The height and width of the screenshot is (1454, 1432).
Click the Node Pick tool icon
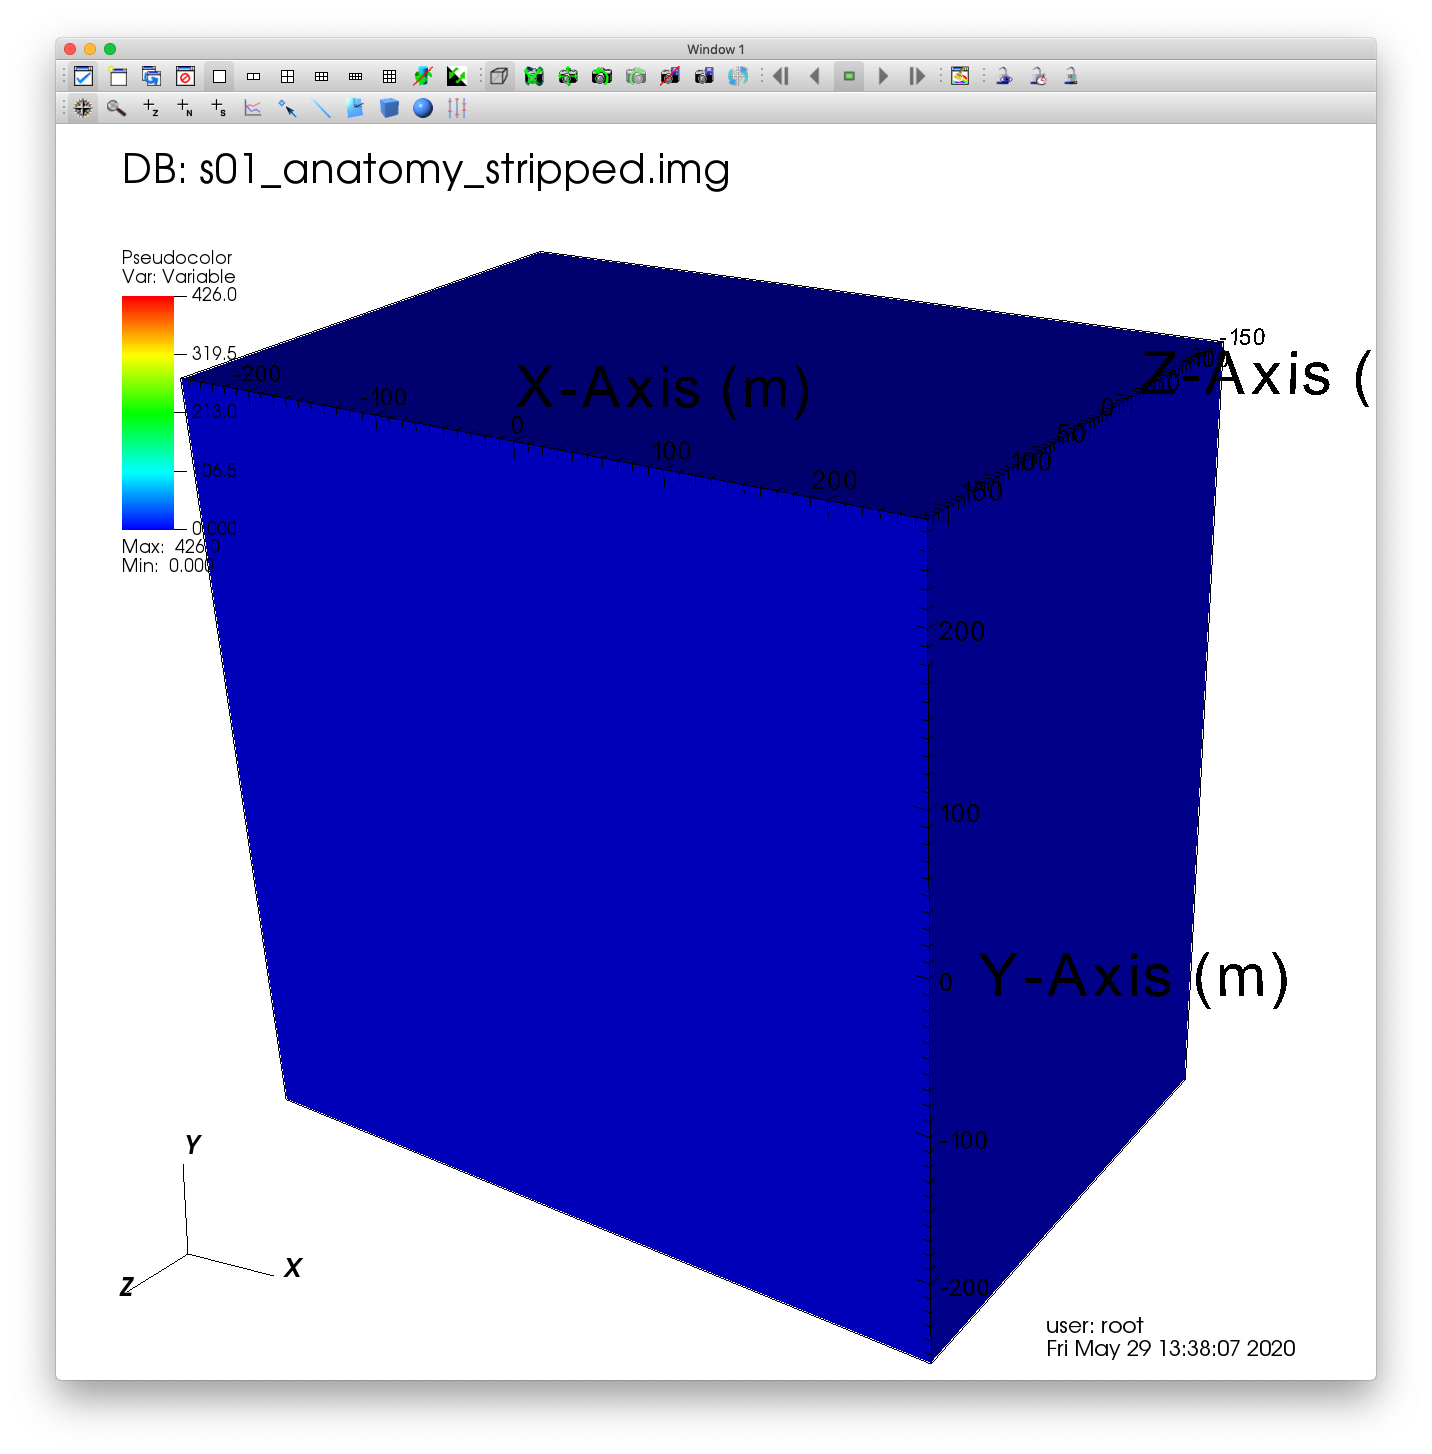(x=185, y=108)
